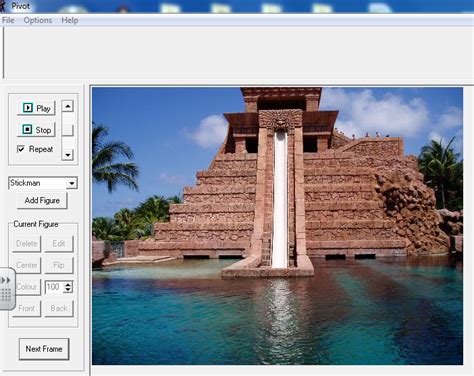The width and height of the screenshot is (474, 376).
Task: Click the pyramid background image in canvas
Action: pyautogui.click(x=277, y=226)
